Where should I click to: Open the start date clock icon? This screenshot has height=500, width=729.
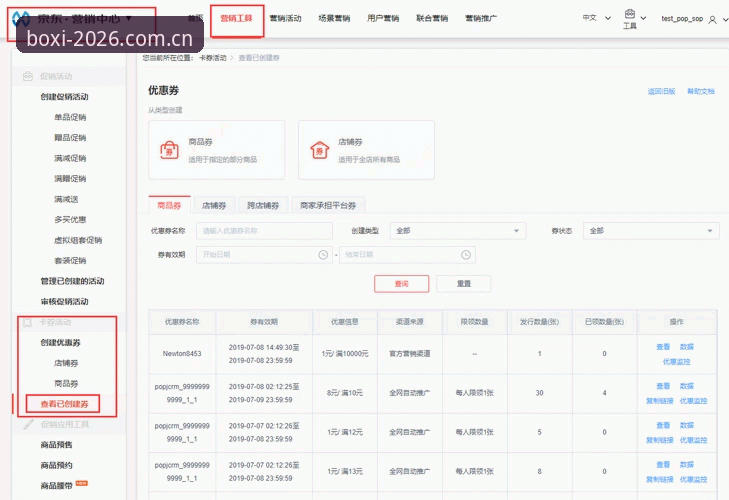coord(323,255)
